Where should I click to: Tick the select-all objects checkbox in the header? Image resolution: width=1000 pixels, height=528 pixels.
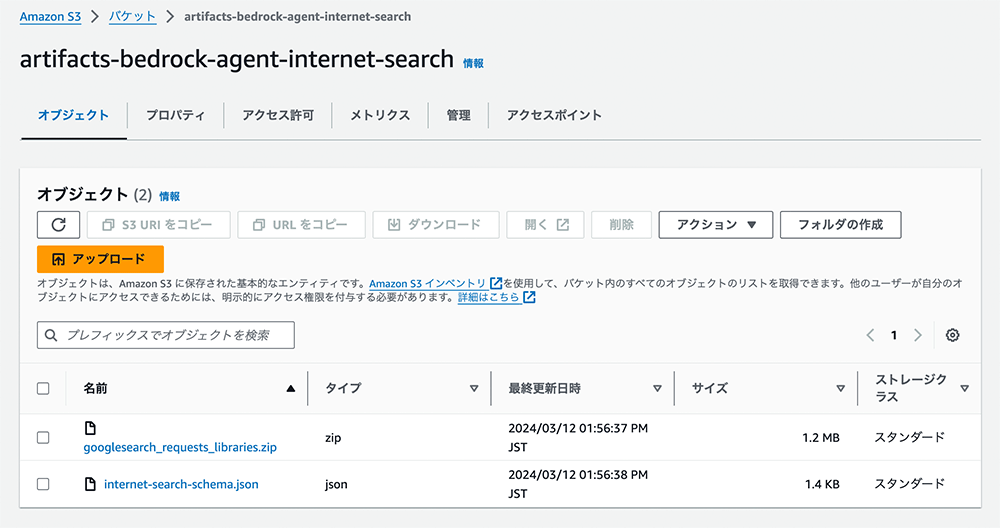(43, 388)
